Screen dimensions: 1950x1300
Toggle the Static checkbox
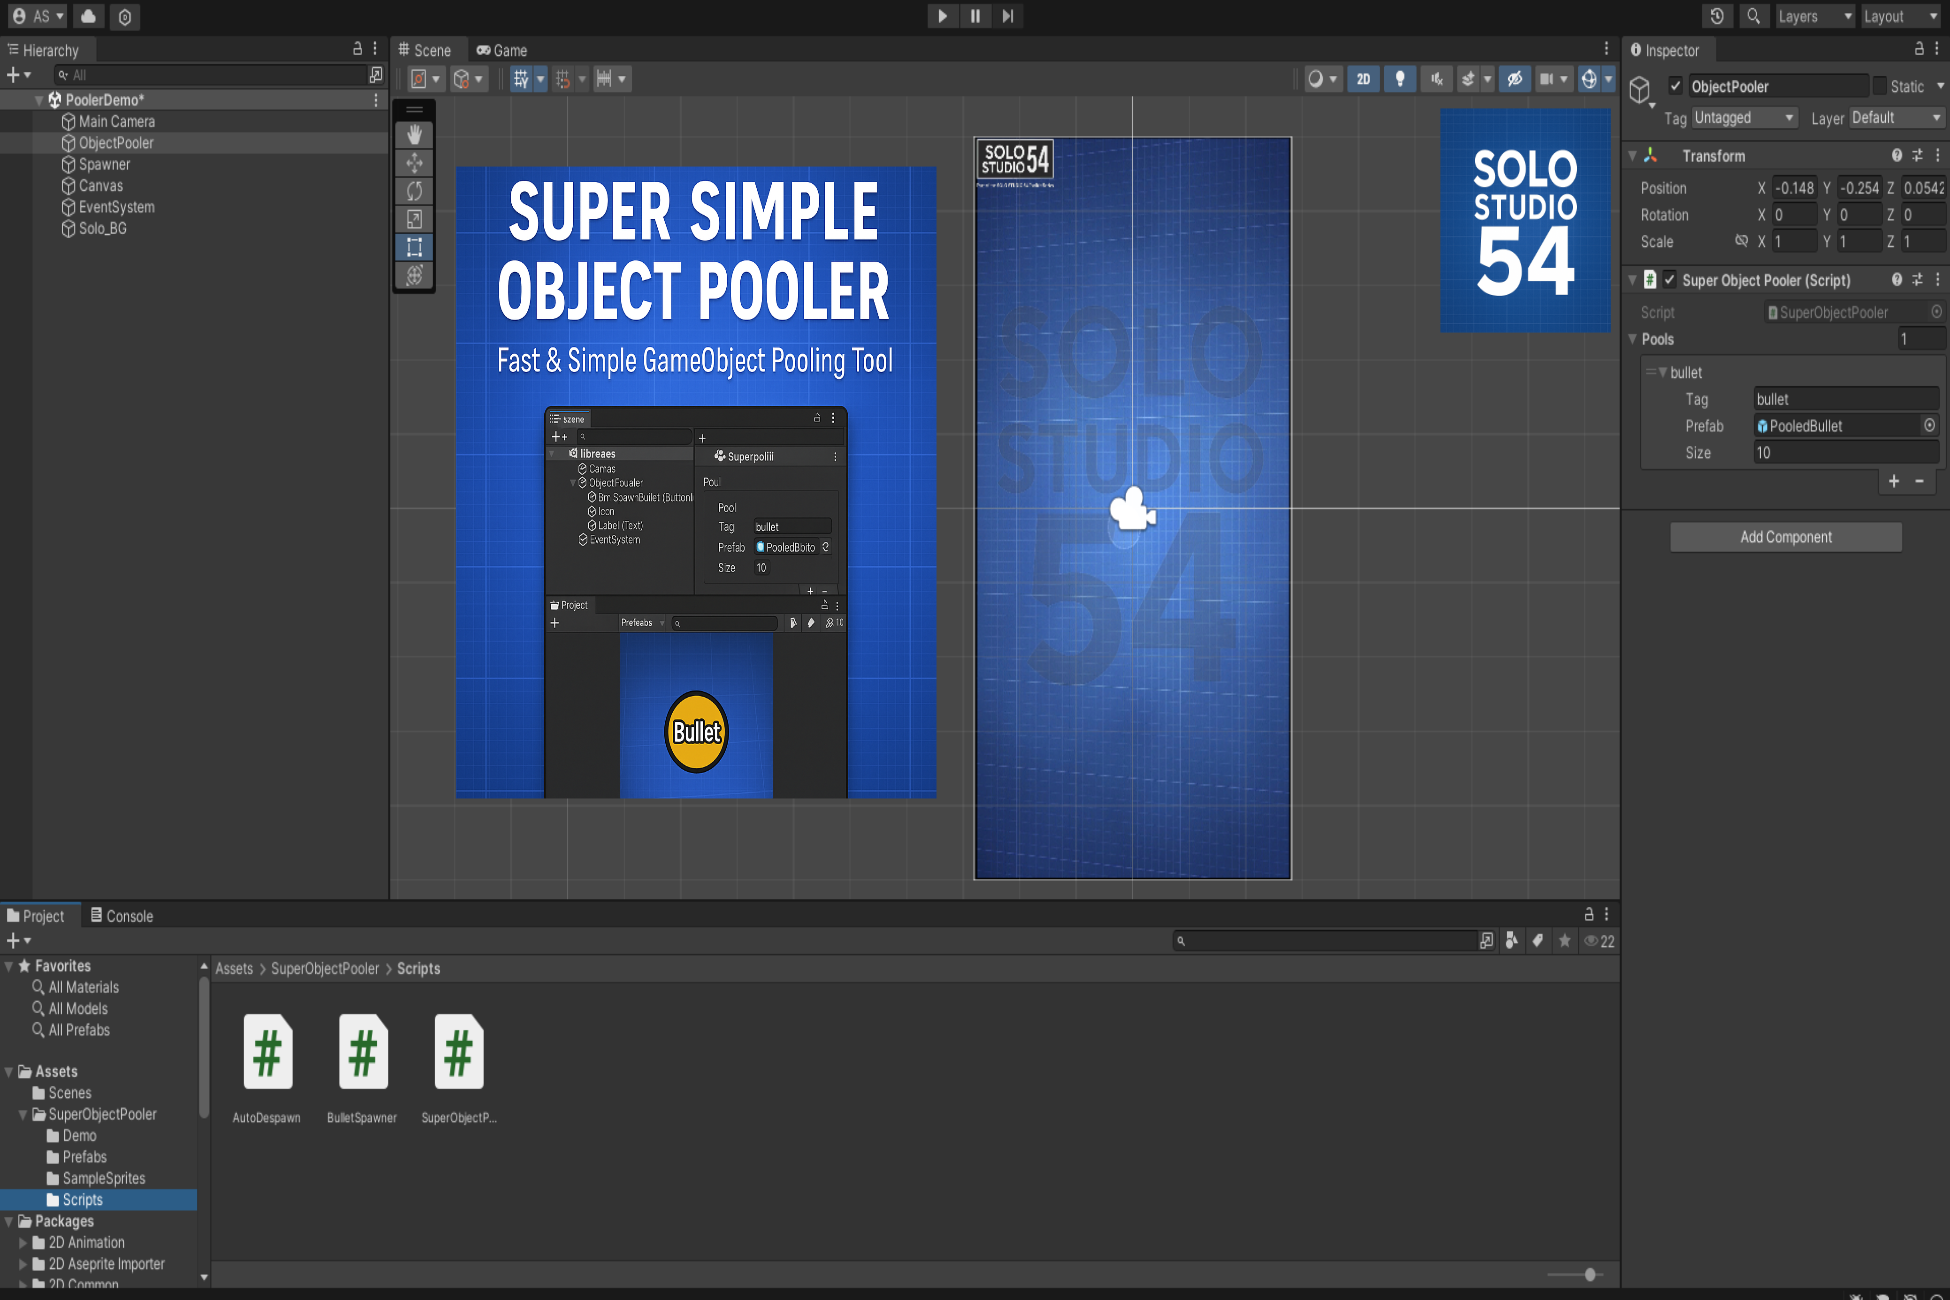1879,86
